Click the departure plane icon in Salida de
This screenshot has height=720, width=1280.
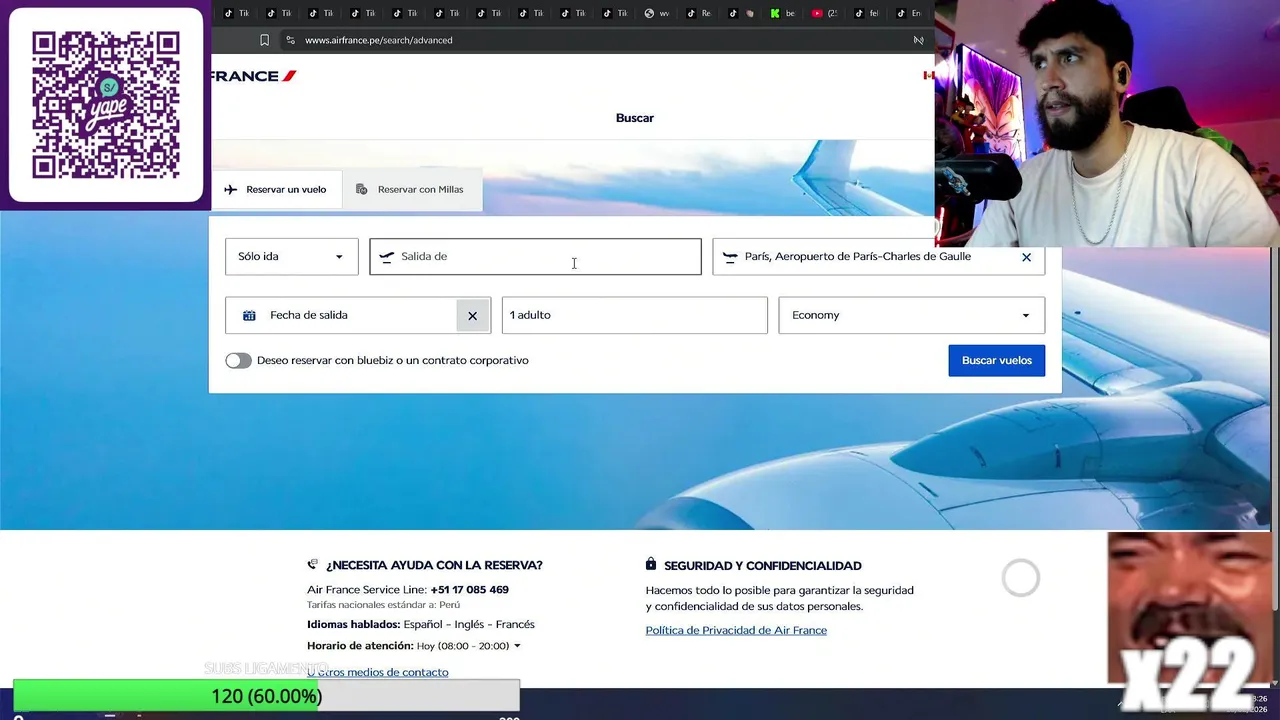click(x=387, y=257)
